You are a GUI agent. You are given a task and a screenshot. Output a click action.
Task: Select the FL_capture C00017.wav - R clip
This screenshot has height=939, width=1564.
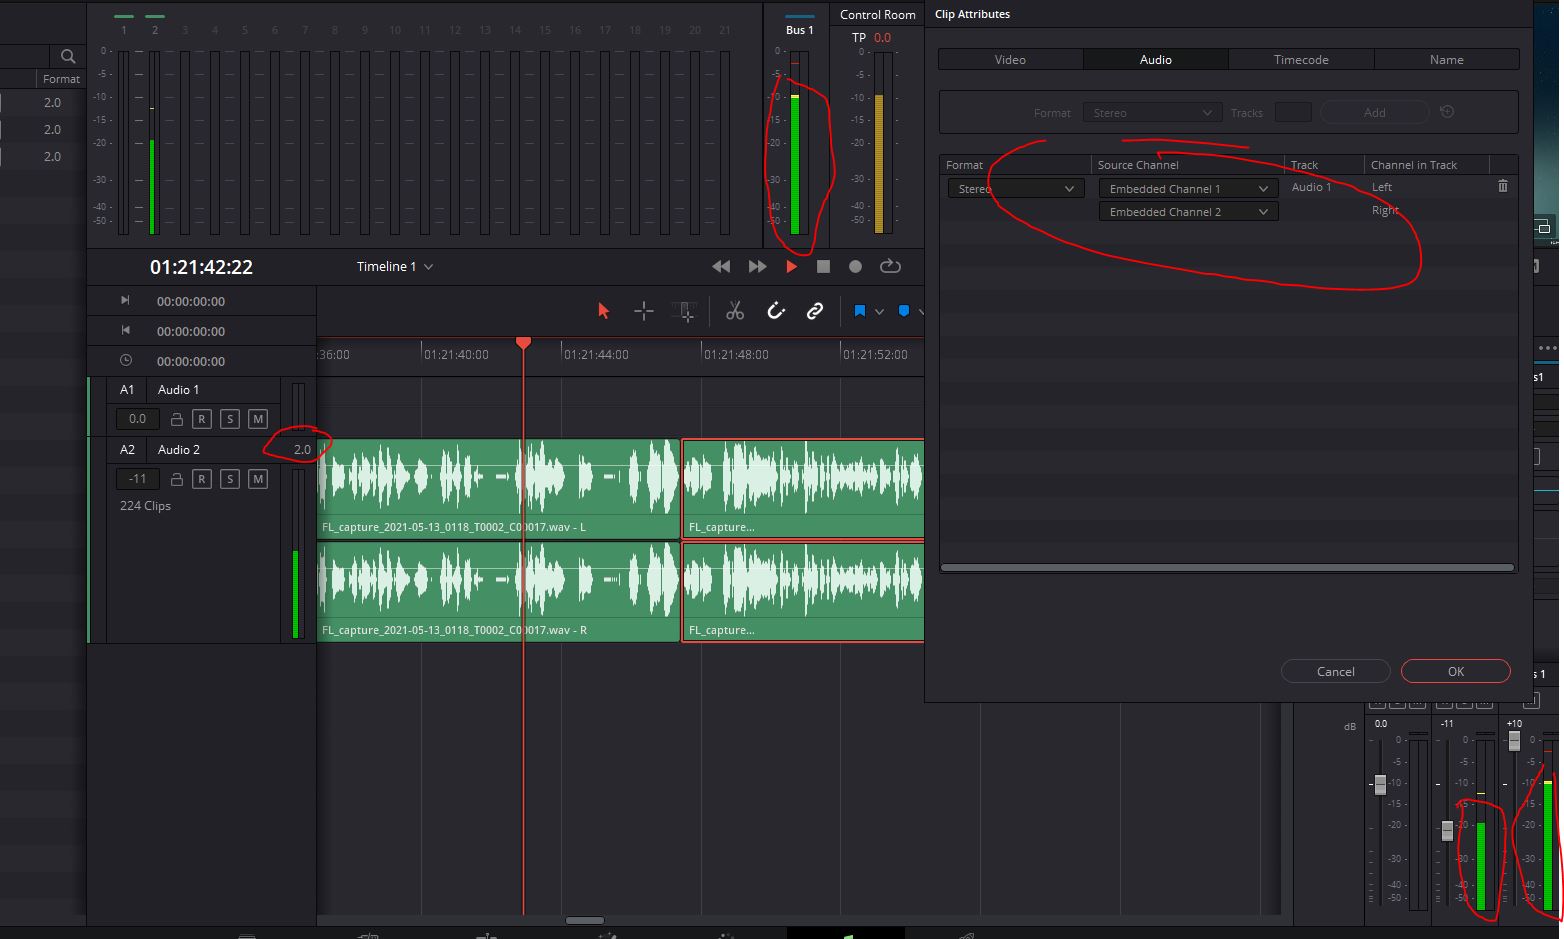[499, 591]
